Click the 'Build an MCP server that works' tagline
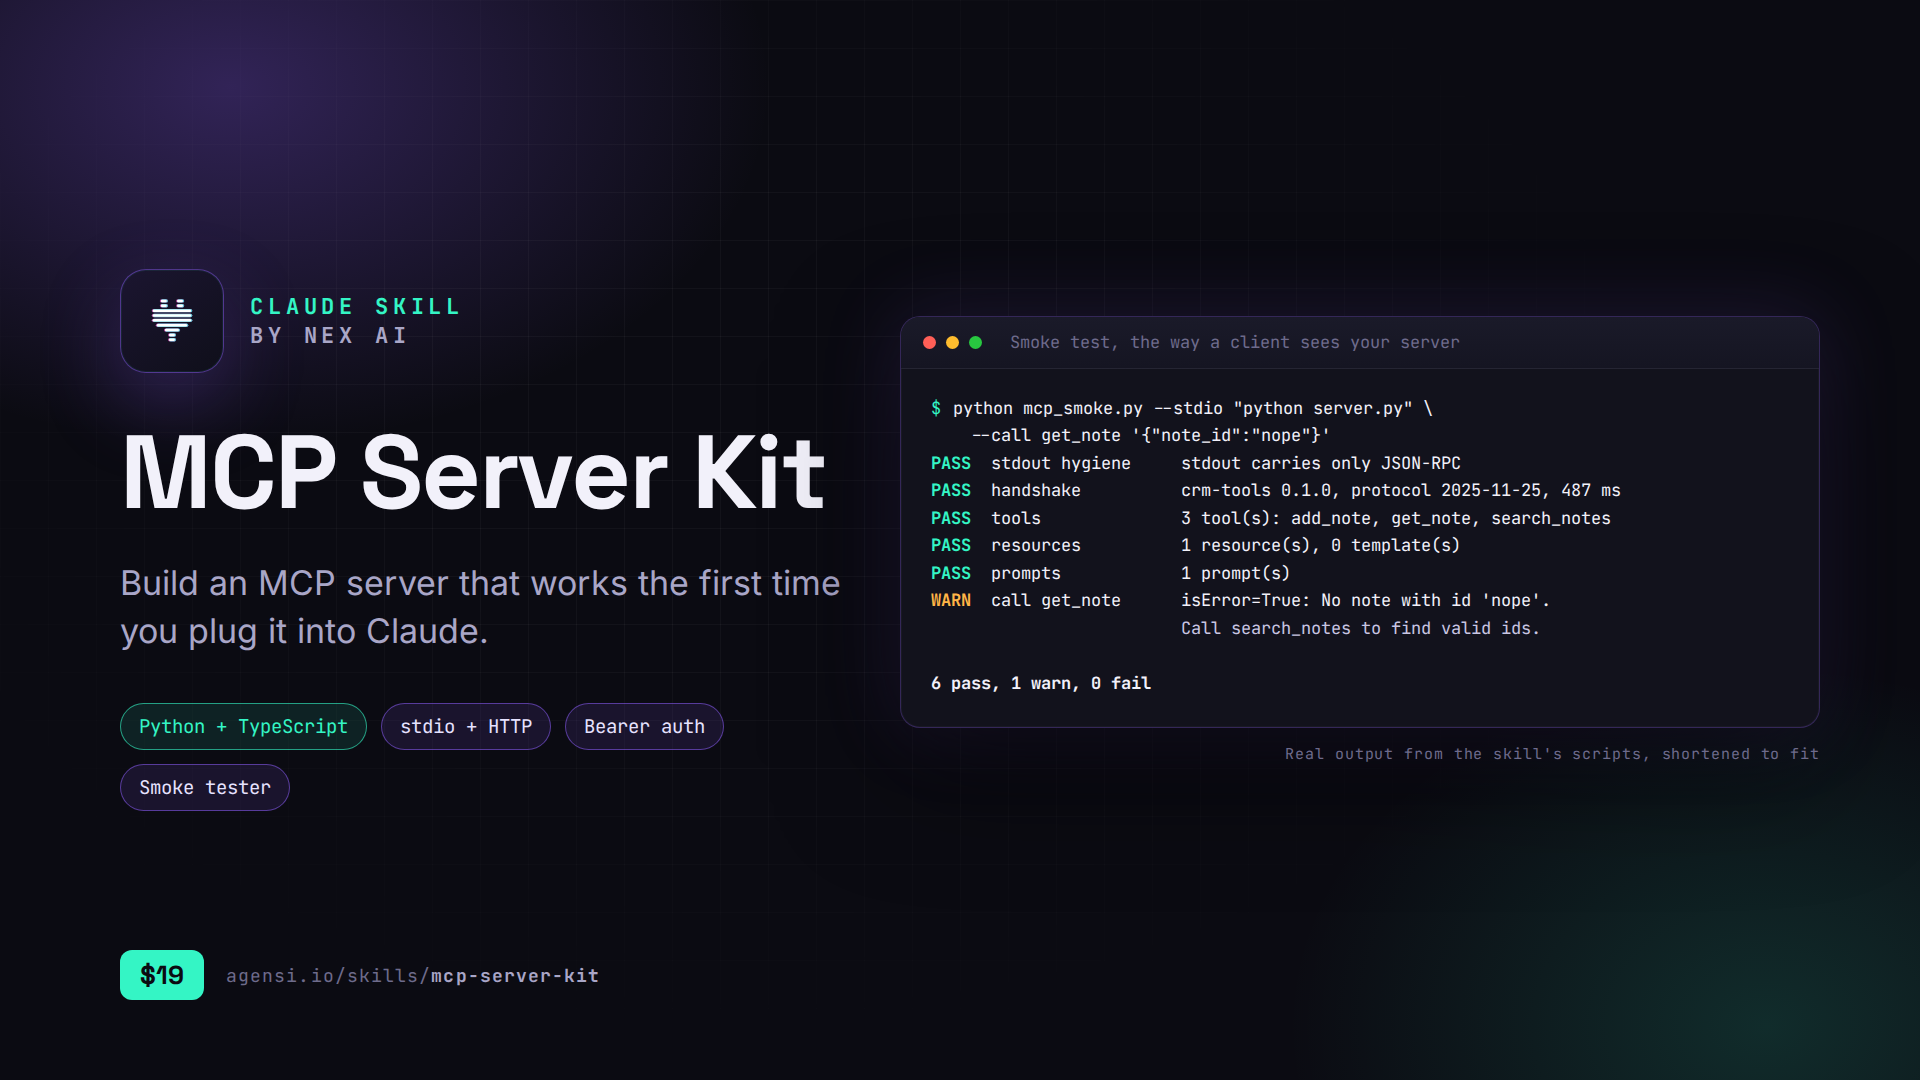Screen dimensions: 1920x1080 pos(480,607)
